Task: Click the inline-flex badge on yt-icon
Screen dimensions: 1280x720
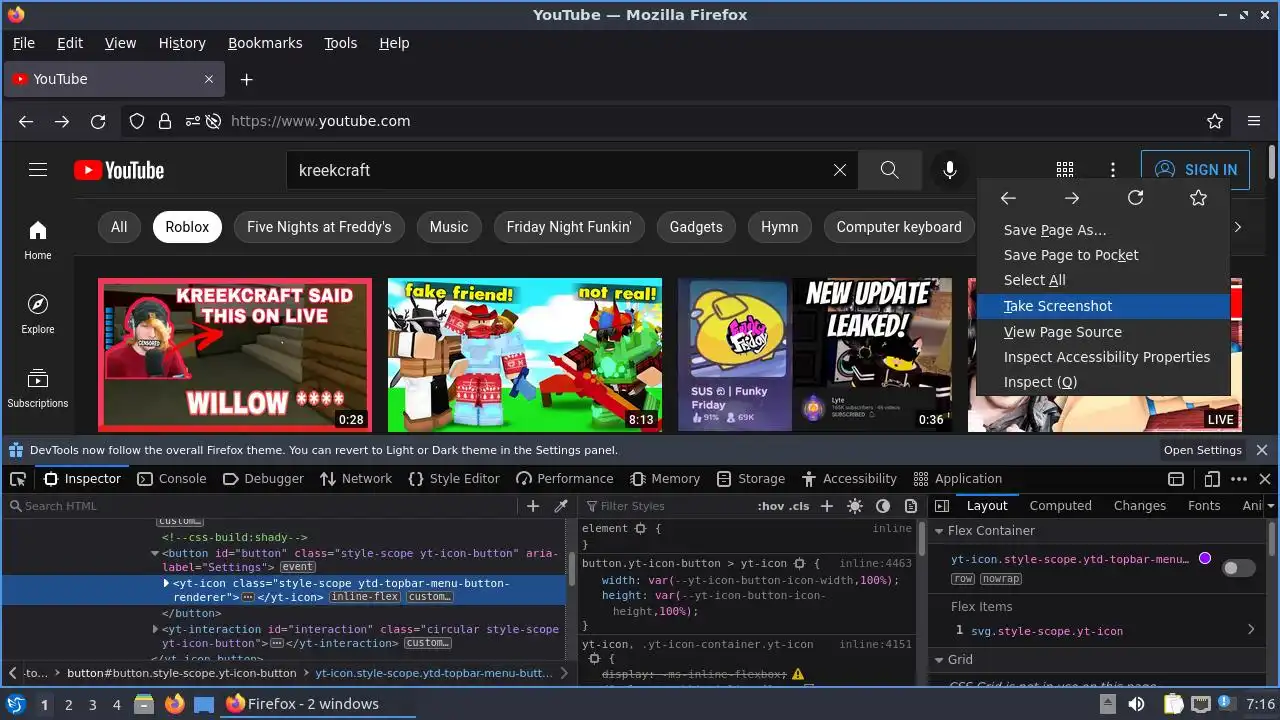Action: [365, 597]
